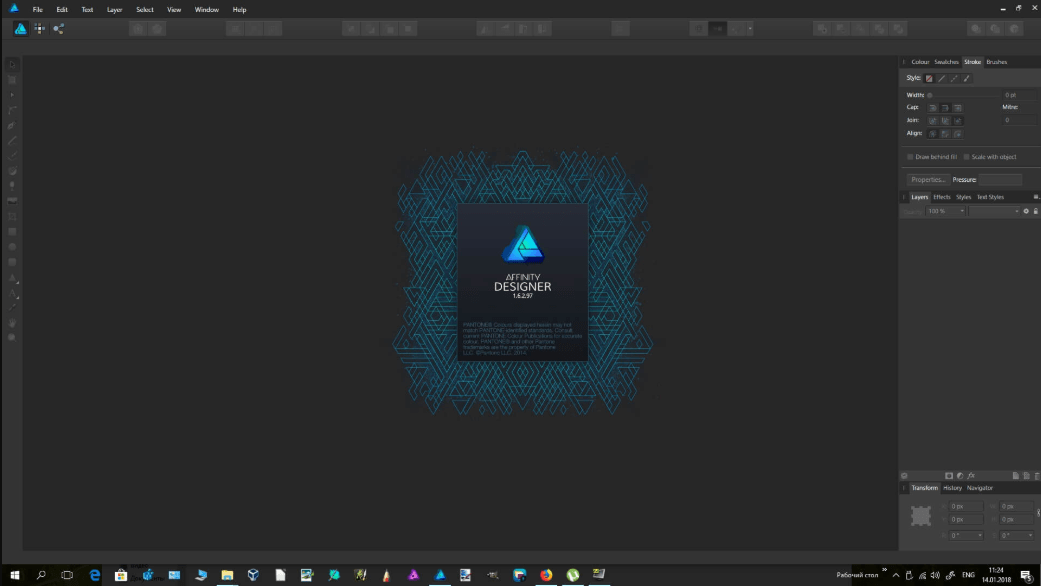Click the stroke Width slider handle

pos(930,95)
